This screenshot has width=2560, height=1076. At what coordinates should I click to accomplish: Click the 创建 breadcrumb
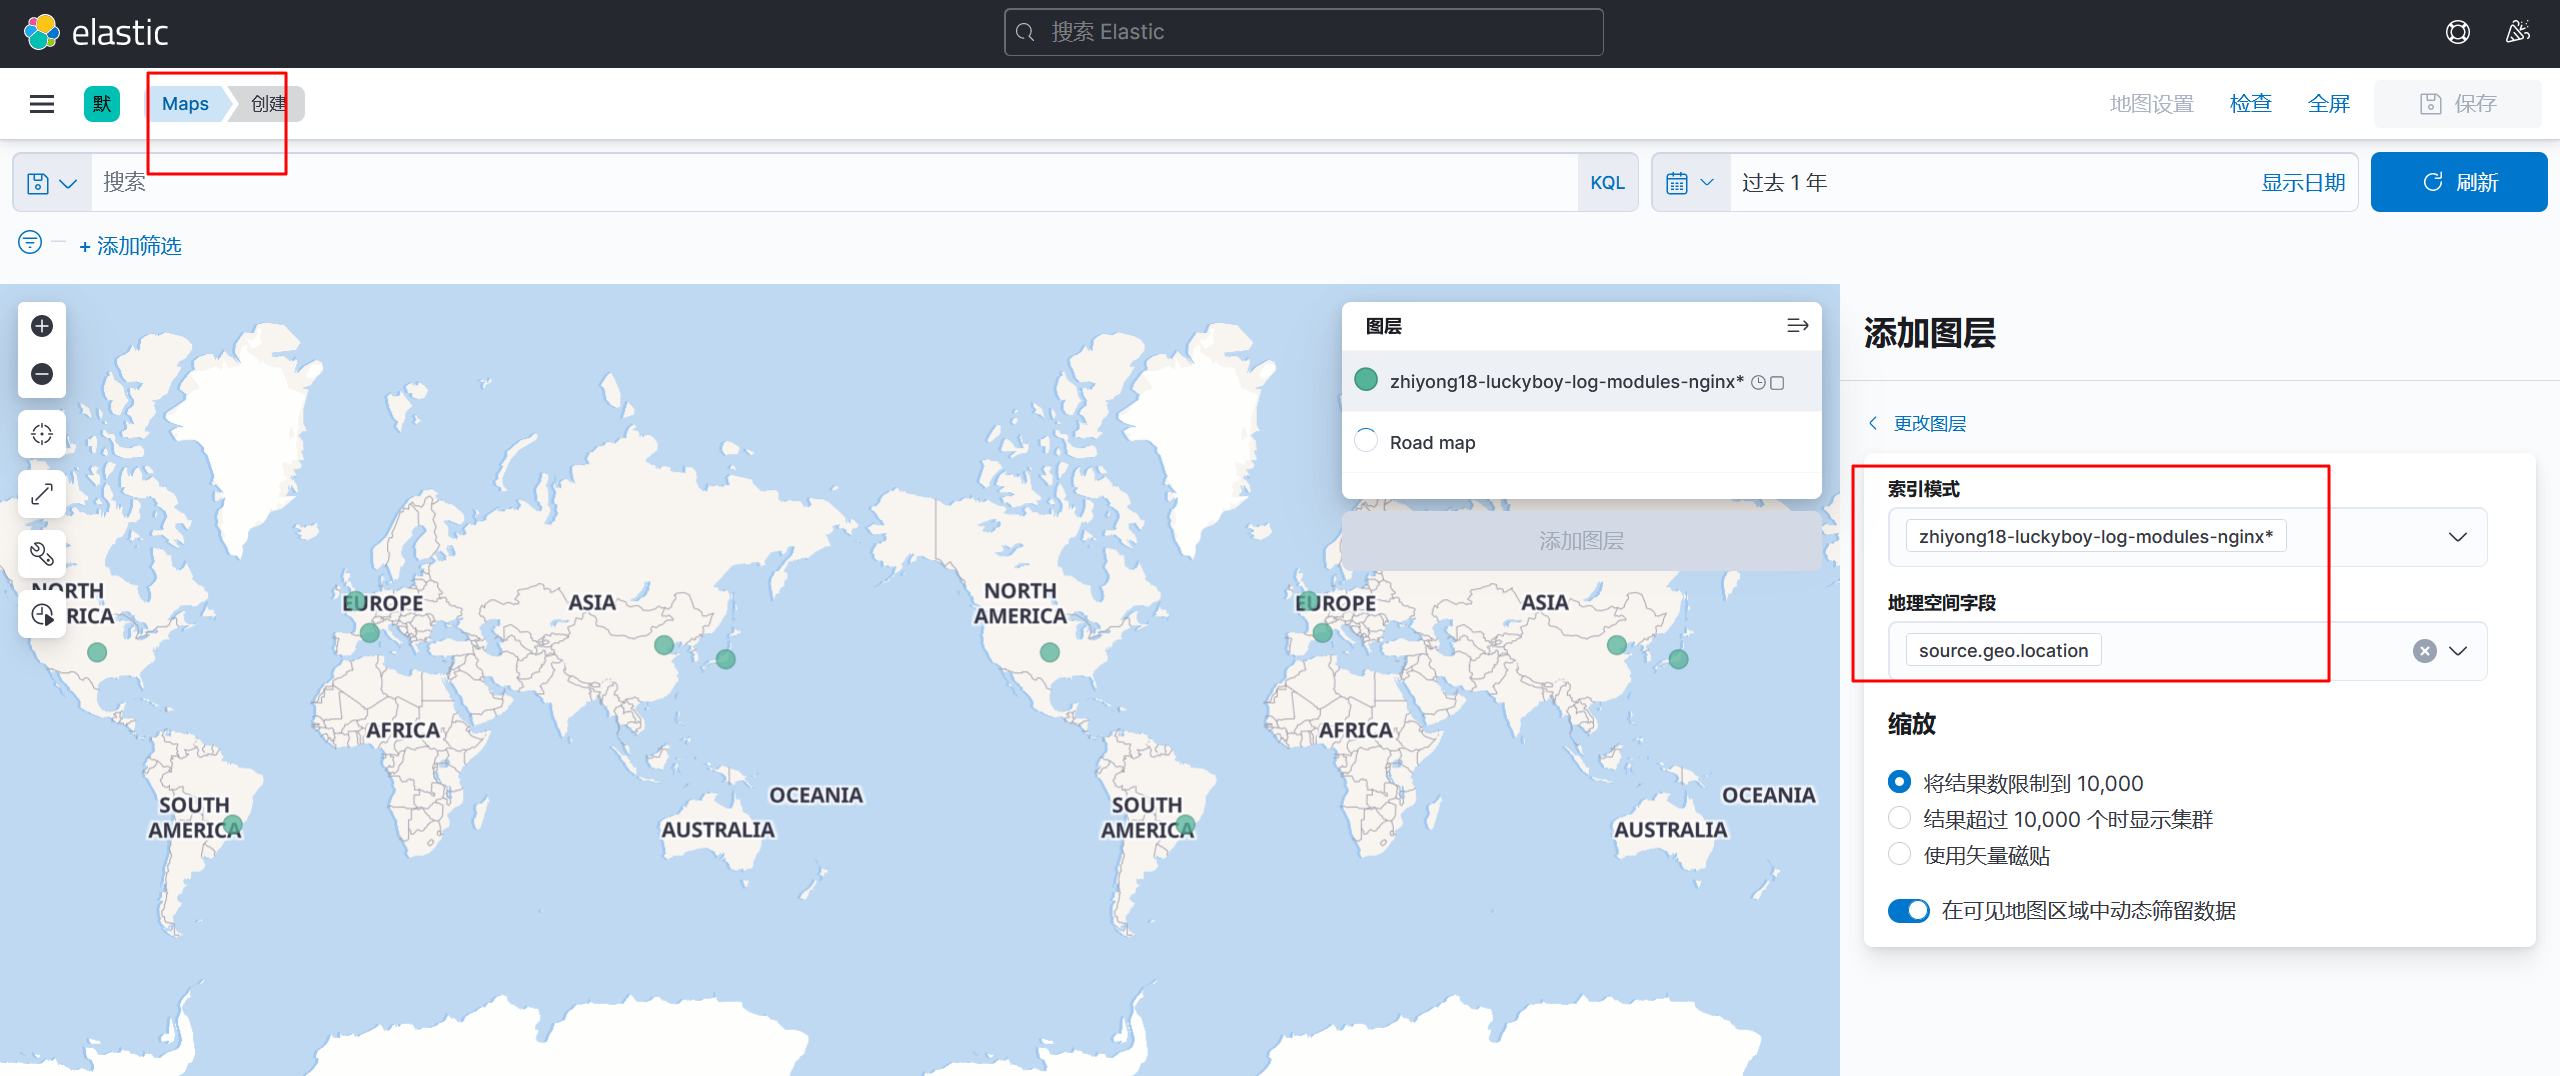[x=268, y=103]
